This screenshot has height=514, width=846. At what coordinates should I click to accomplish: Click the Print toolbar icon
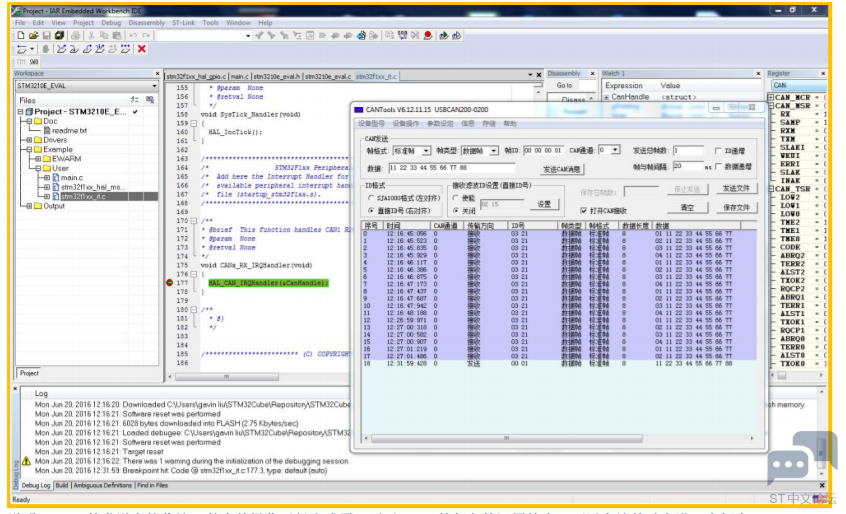[76, 36]
